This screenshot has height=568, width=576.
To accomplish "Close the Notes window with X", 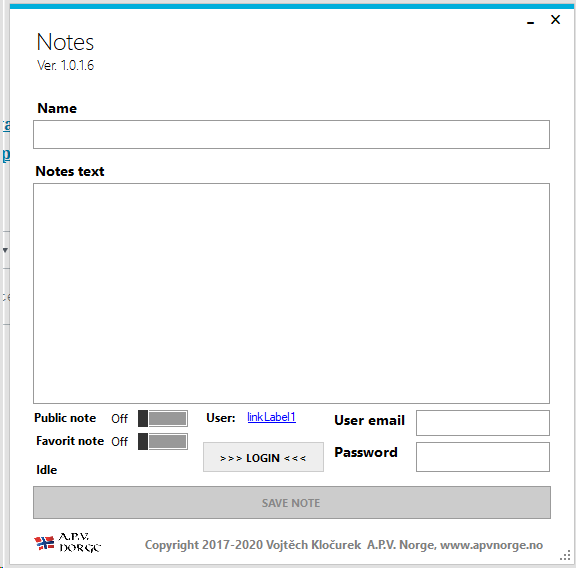I will pos(555,19).
